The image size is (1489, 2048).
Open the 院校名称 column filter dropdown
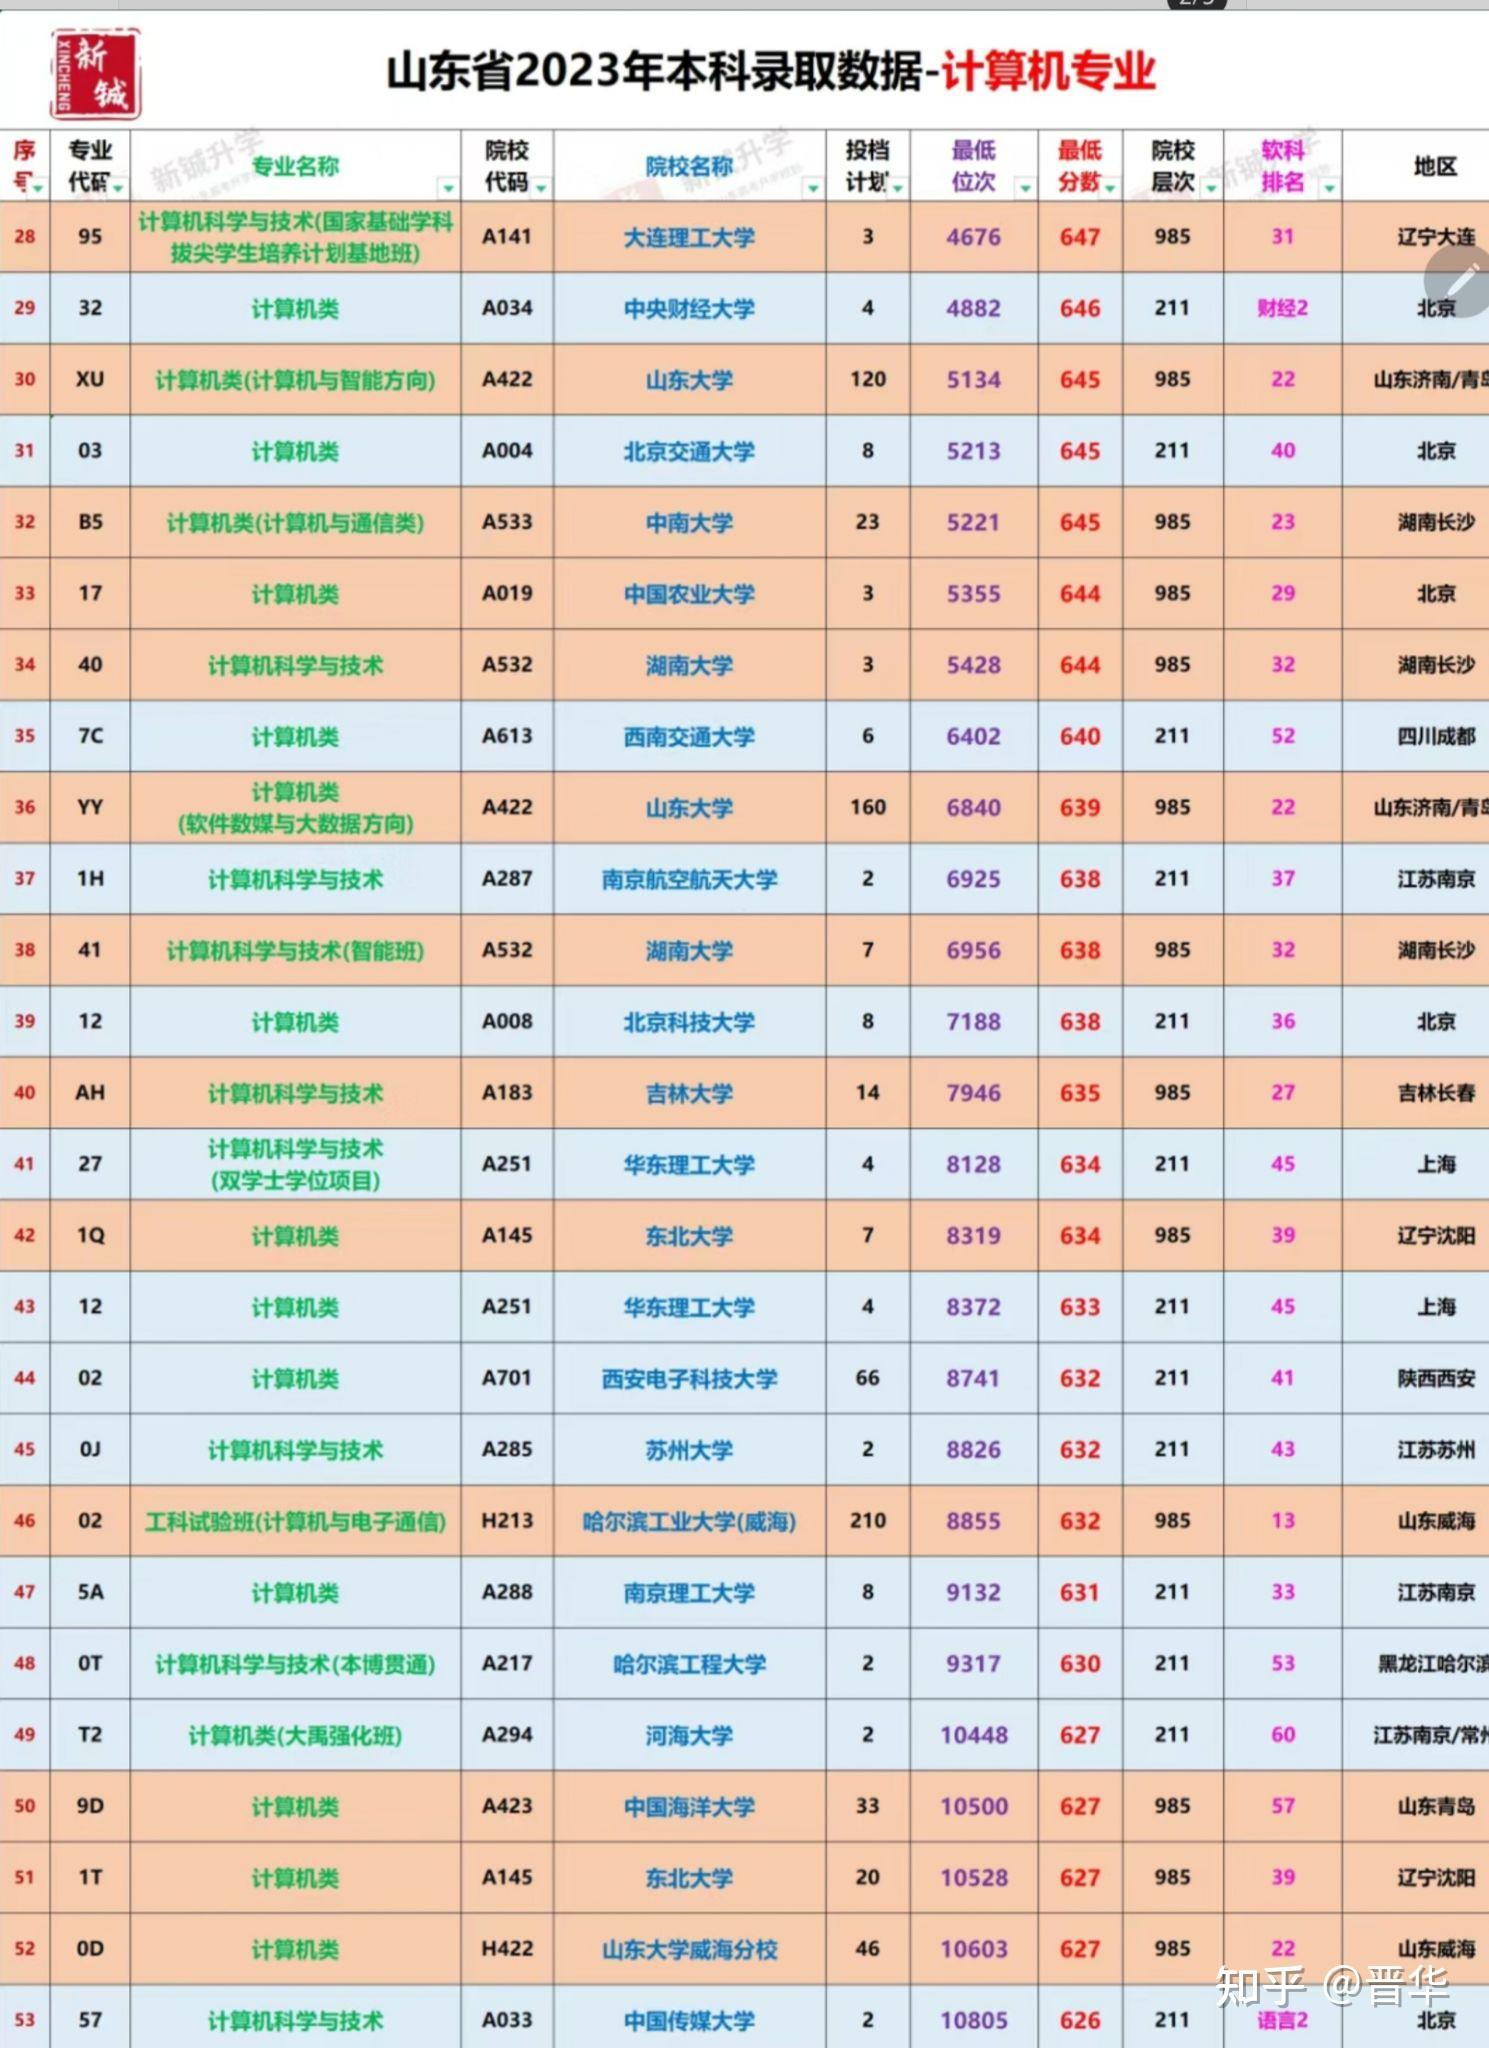click(813, 188)
